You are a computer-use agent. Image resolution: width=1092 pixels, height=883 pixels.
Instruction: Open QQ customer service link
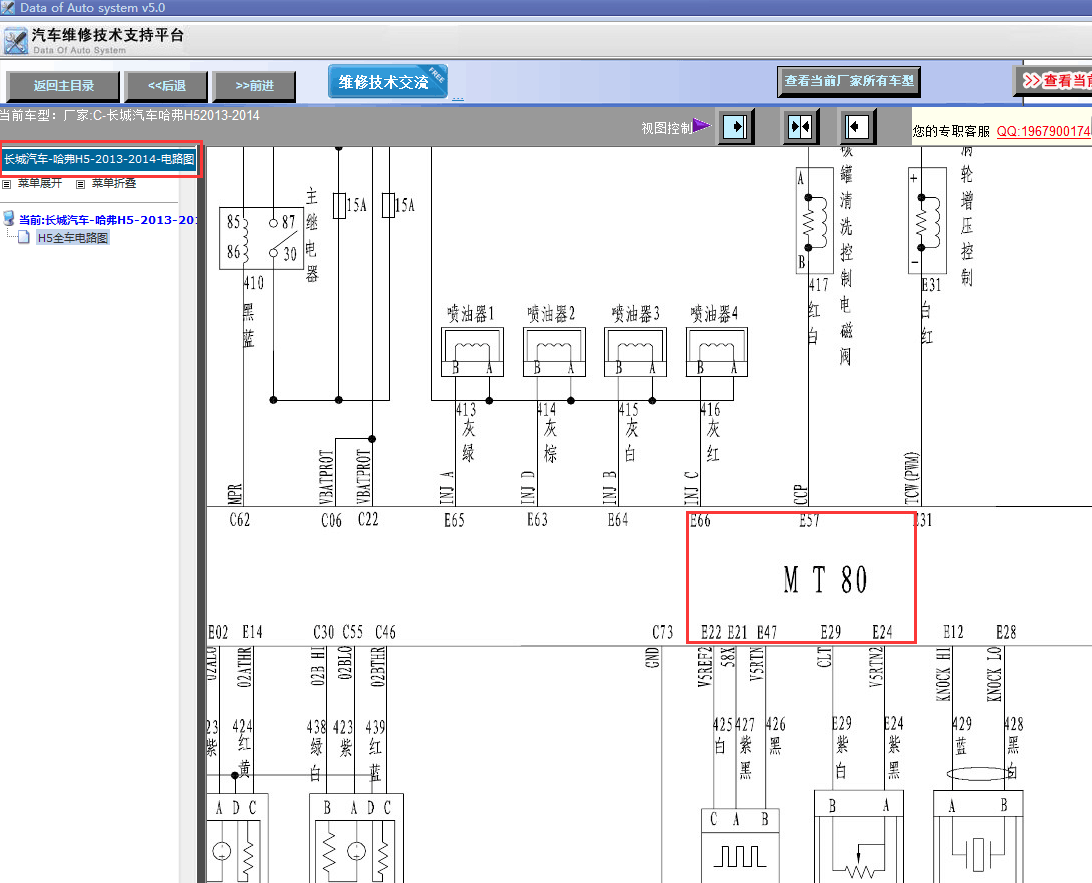(x=1044, y=131)
